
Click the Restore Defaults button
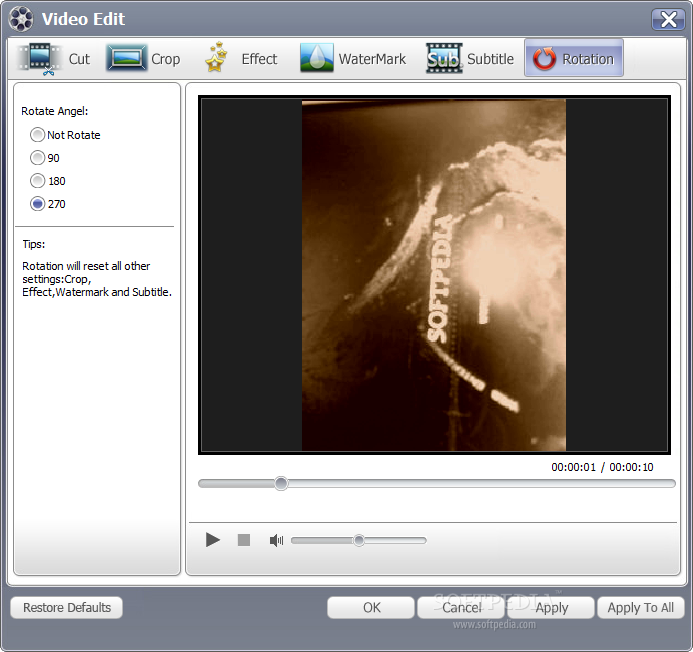[x=67, y=607]
